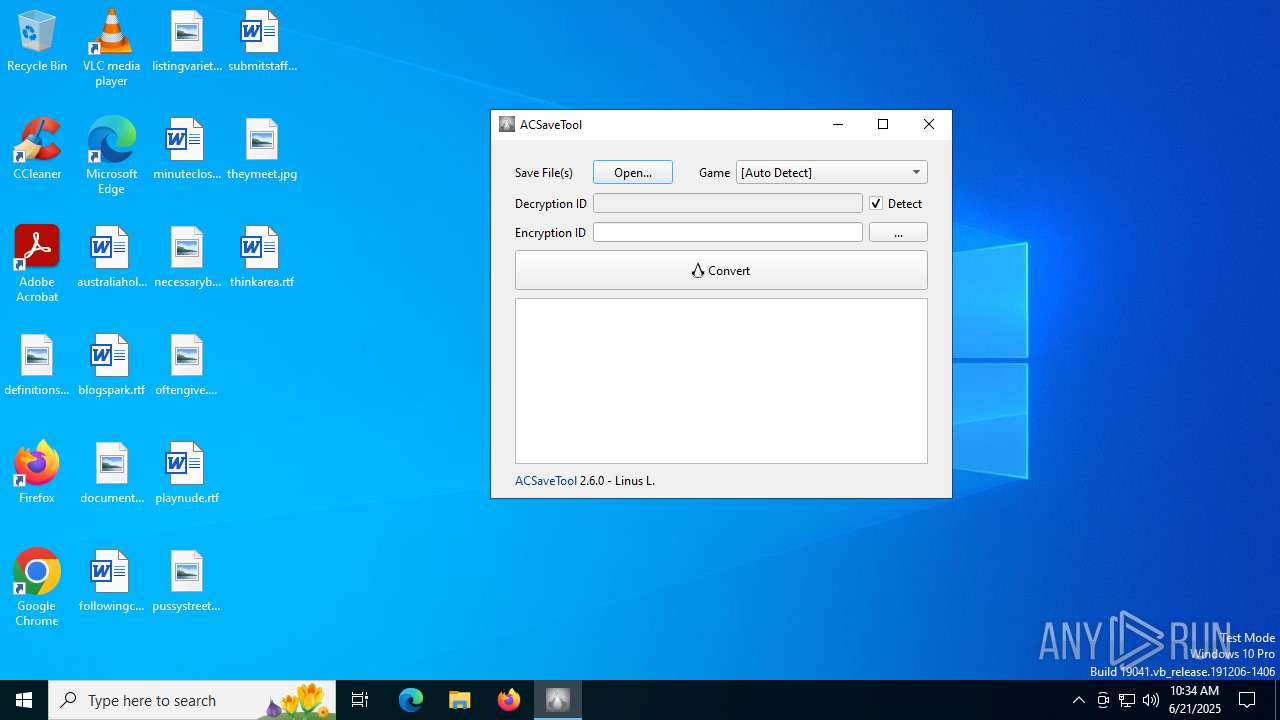Select the Recycle Bin desktop icon
Screen dimensions: 1280x720
[37, 42]
